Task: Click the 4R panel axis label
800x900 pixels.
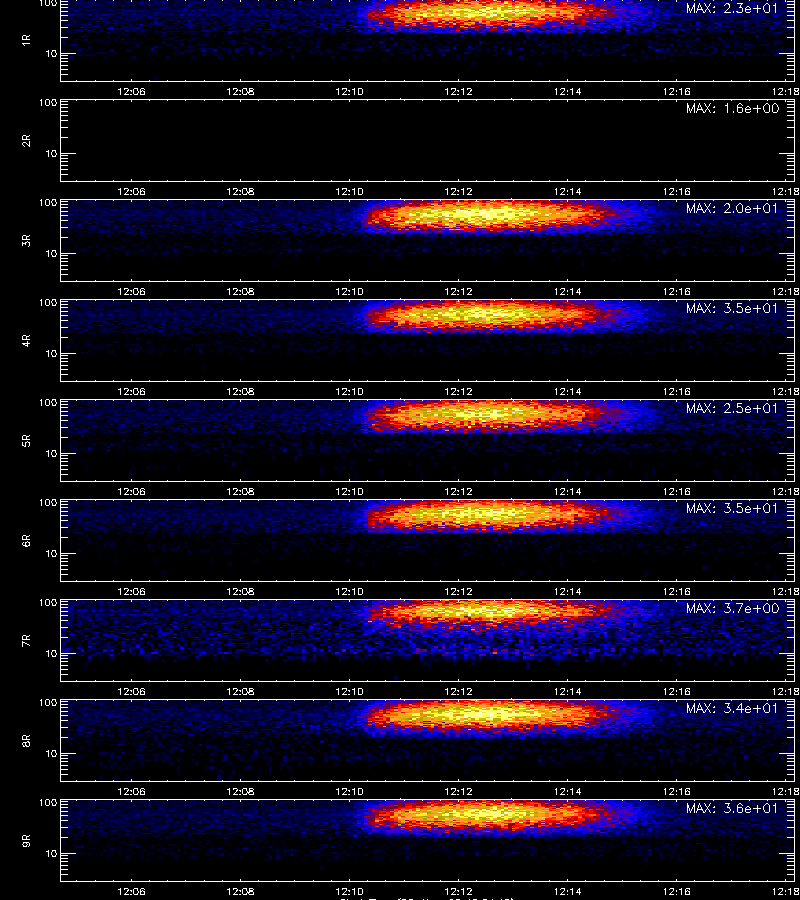Action: (26, 340)
